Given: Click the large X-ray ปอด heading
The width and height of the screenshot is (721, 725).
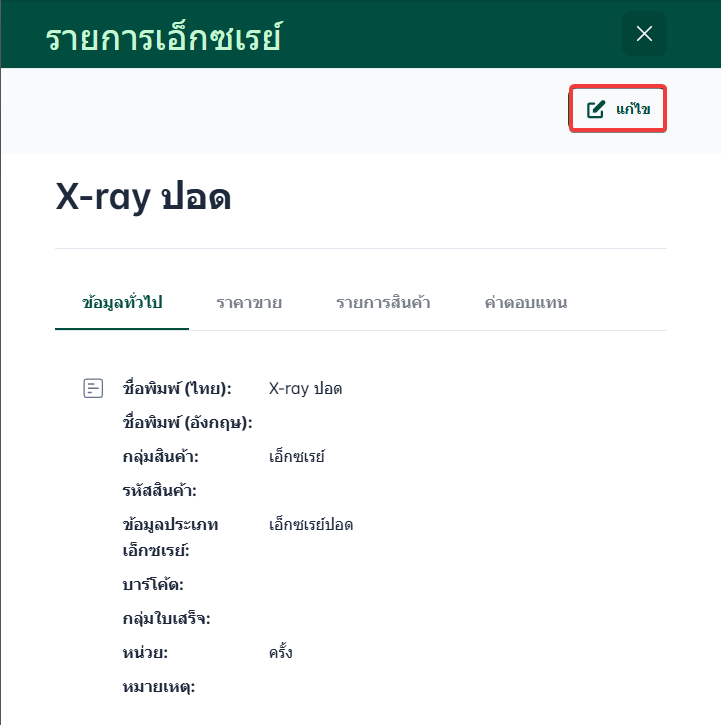Looking at the screenshot, I should click(143, 198).
